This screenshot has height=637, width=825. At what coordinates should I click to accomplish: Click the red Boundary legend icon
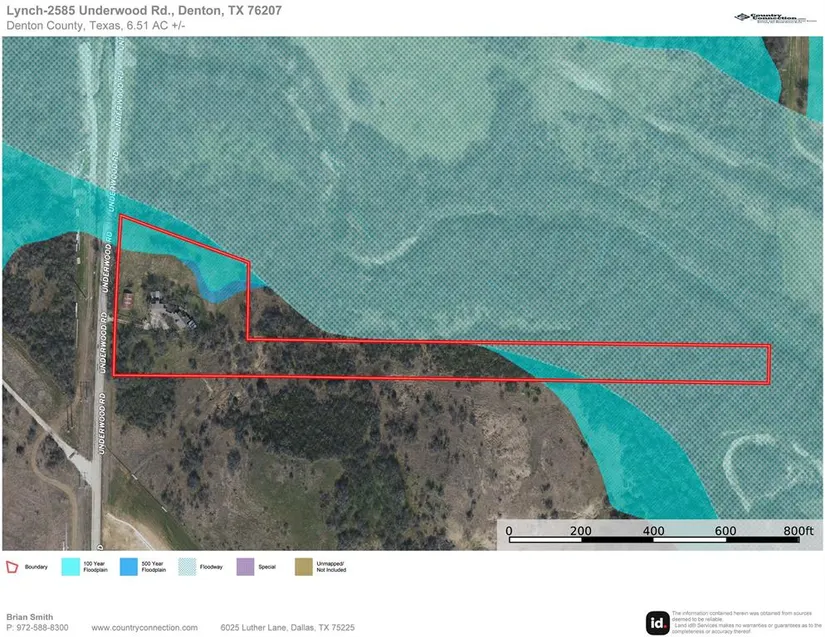(12, 567)
